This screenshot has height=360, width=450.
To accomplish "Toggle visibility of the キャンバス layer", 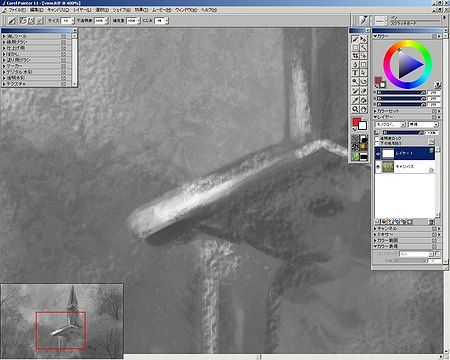I will click(378, 167).
